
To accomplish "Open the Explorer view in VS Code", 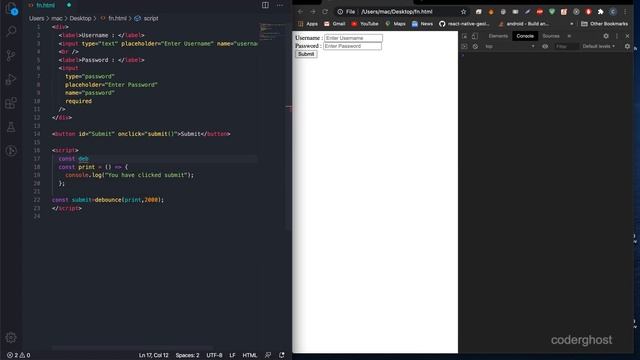I will tap(11, 8).
